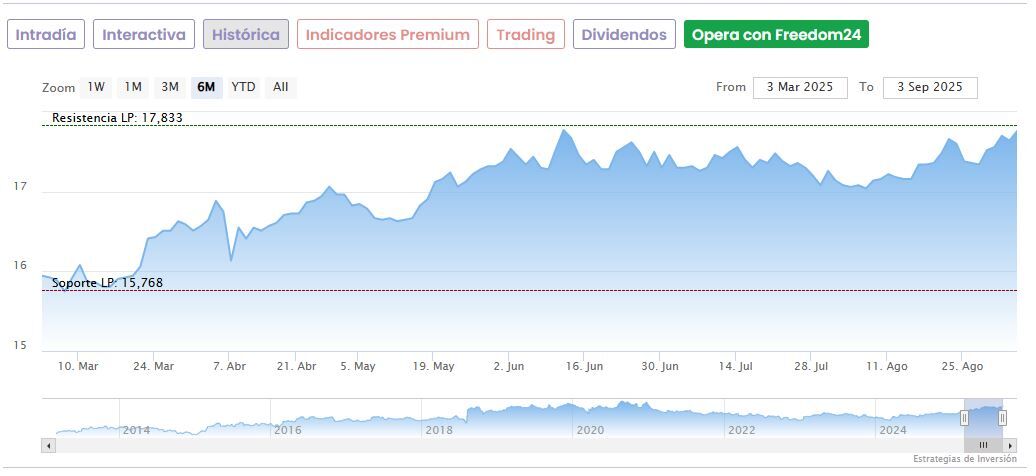Image resolution: width=1036 pixels, height=476 pixels.
Task: Click the right range handle in navigator
Action: 1002,418
